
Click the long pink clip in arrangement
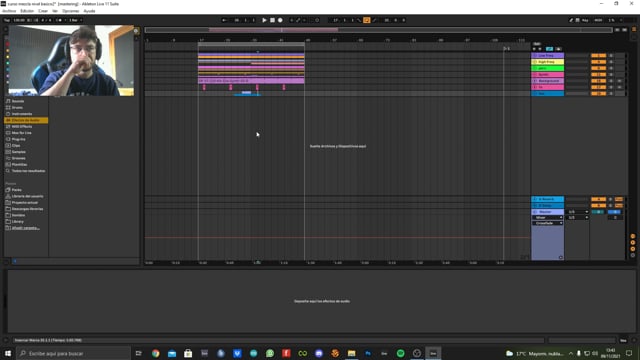click(251, 81)
